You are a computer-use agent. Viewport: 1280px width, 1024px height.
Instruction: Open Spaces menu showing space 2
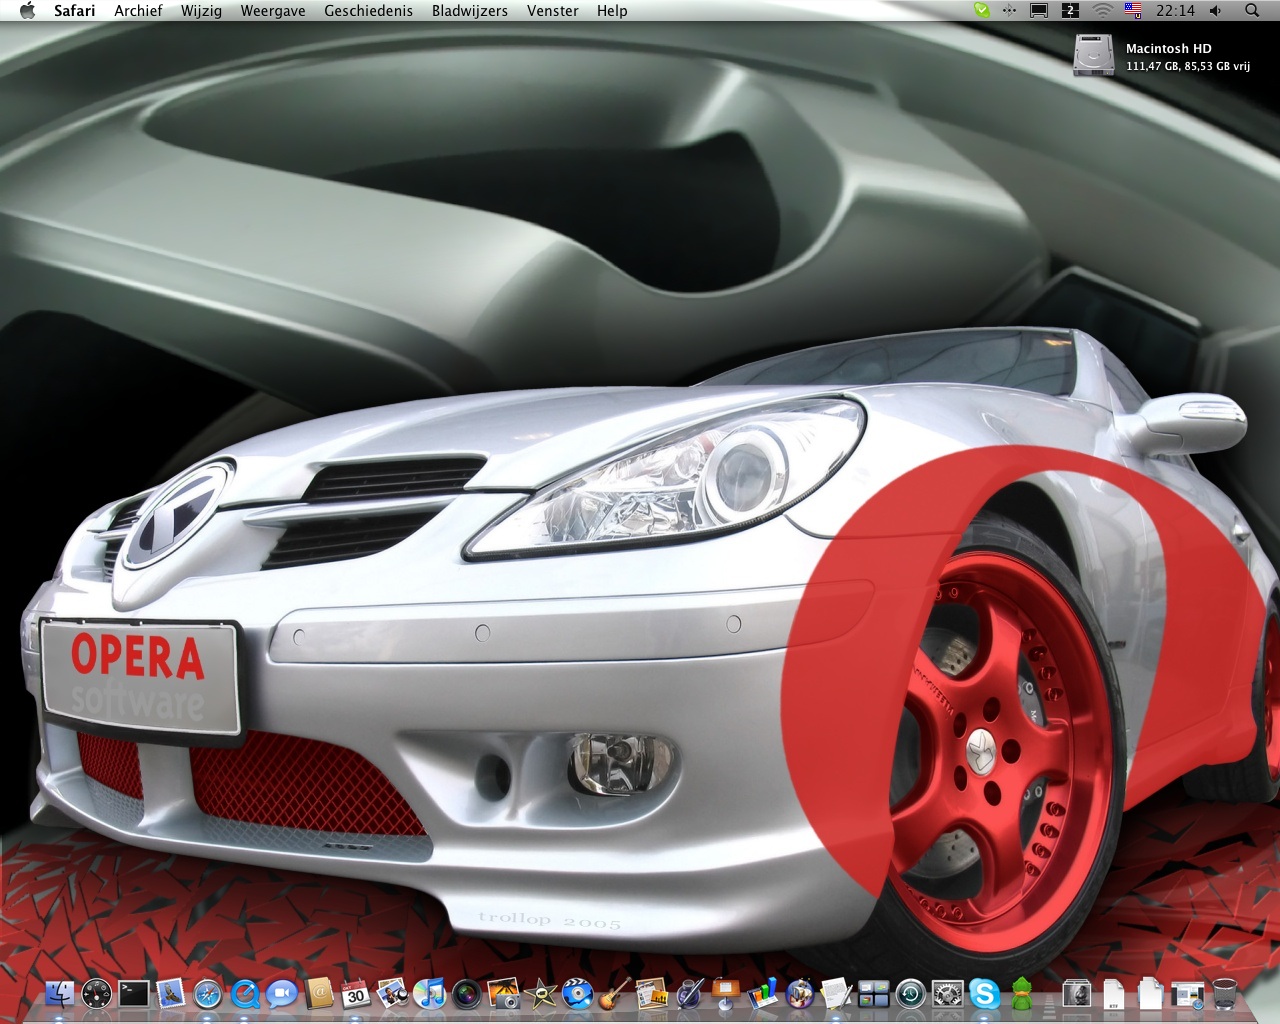1071,11
